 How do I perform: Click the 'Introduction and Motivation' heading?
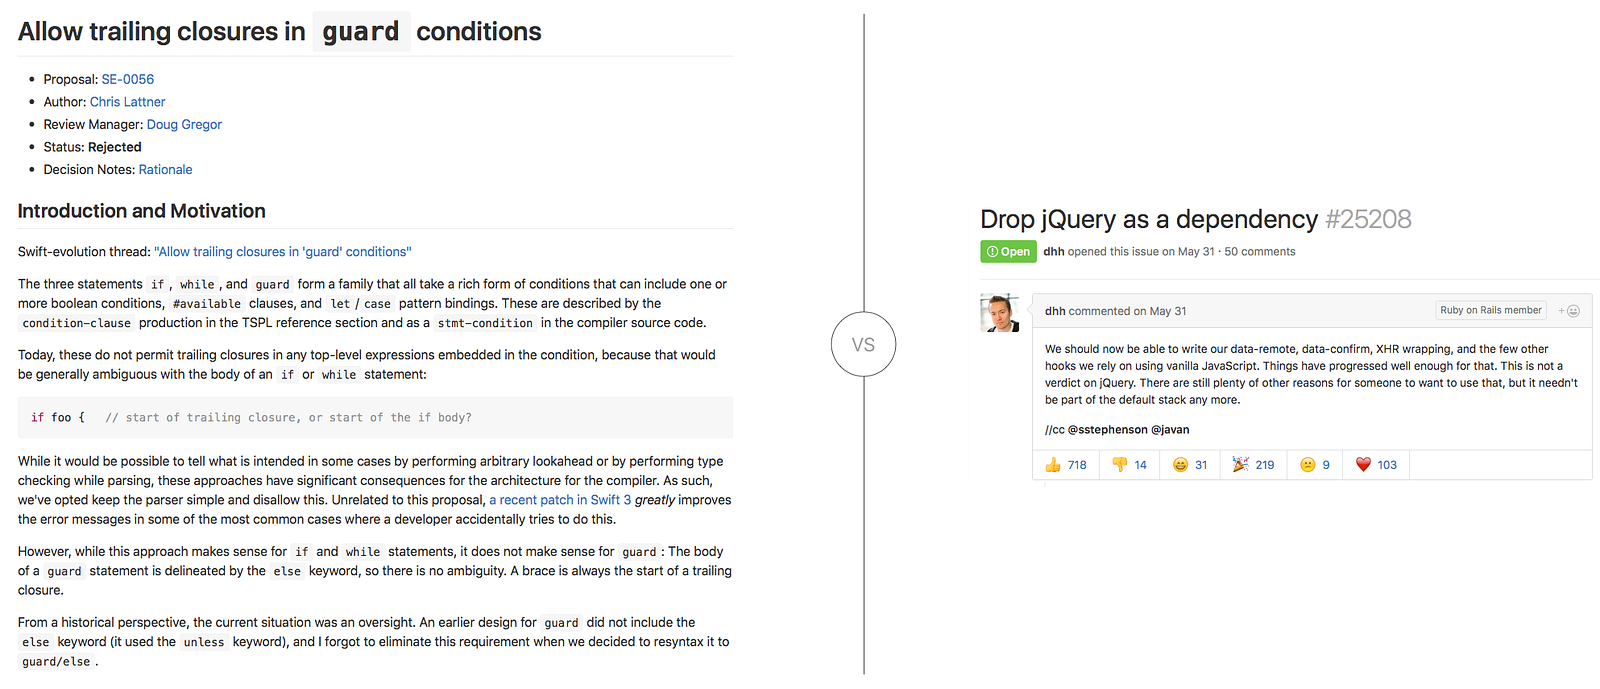[142, 211]
